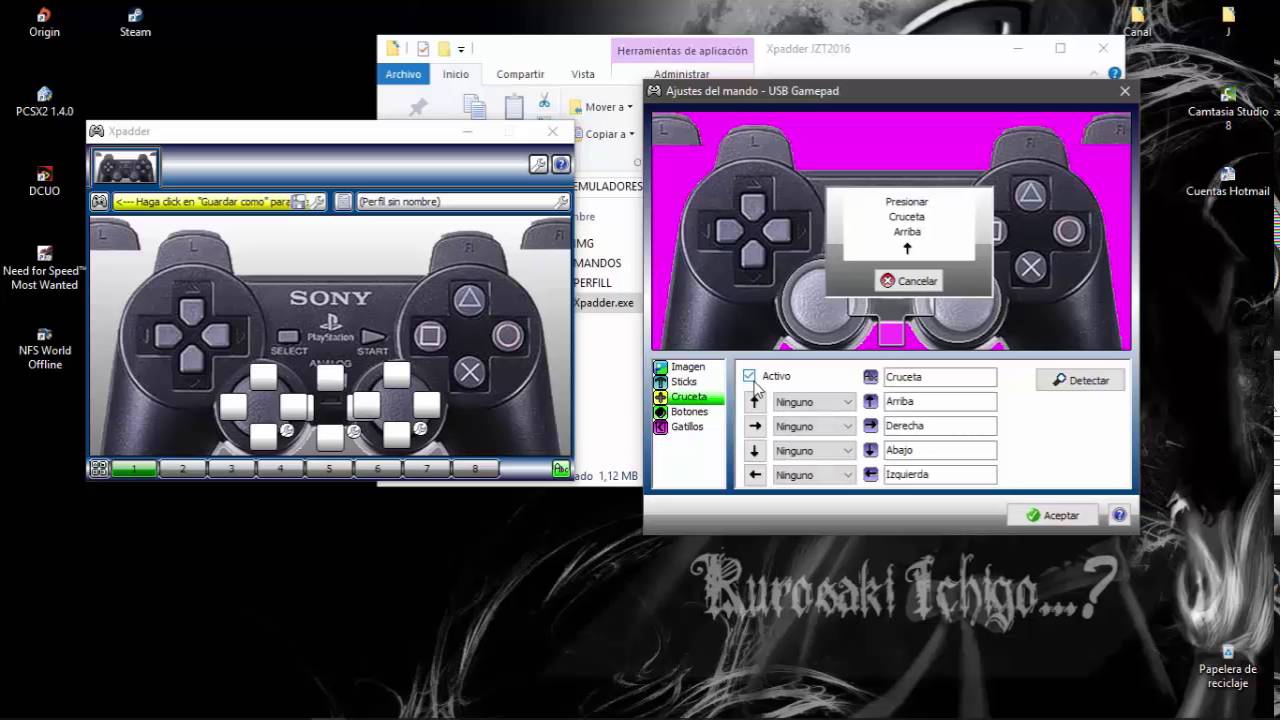Screen dimensions: 1280x720
Task: Click the right arrow direction button
Action: click(x=755, y=426)
